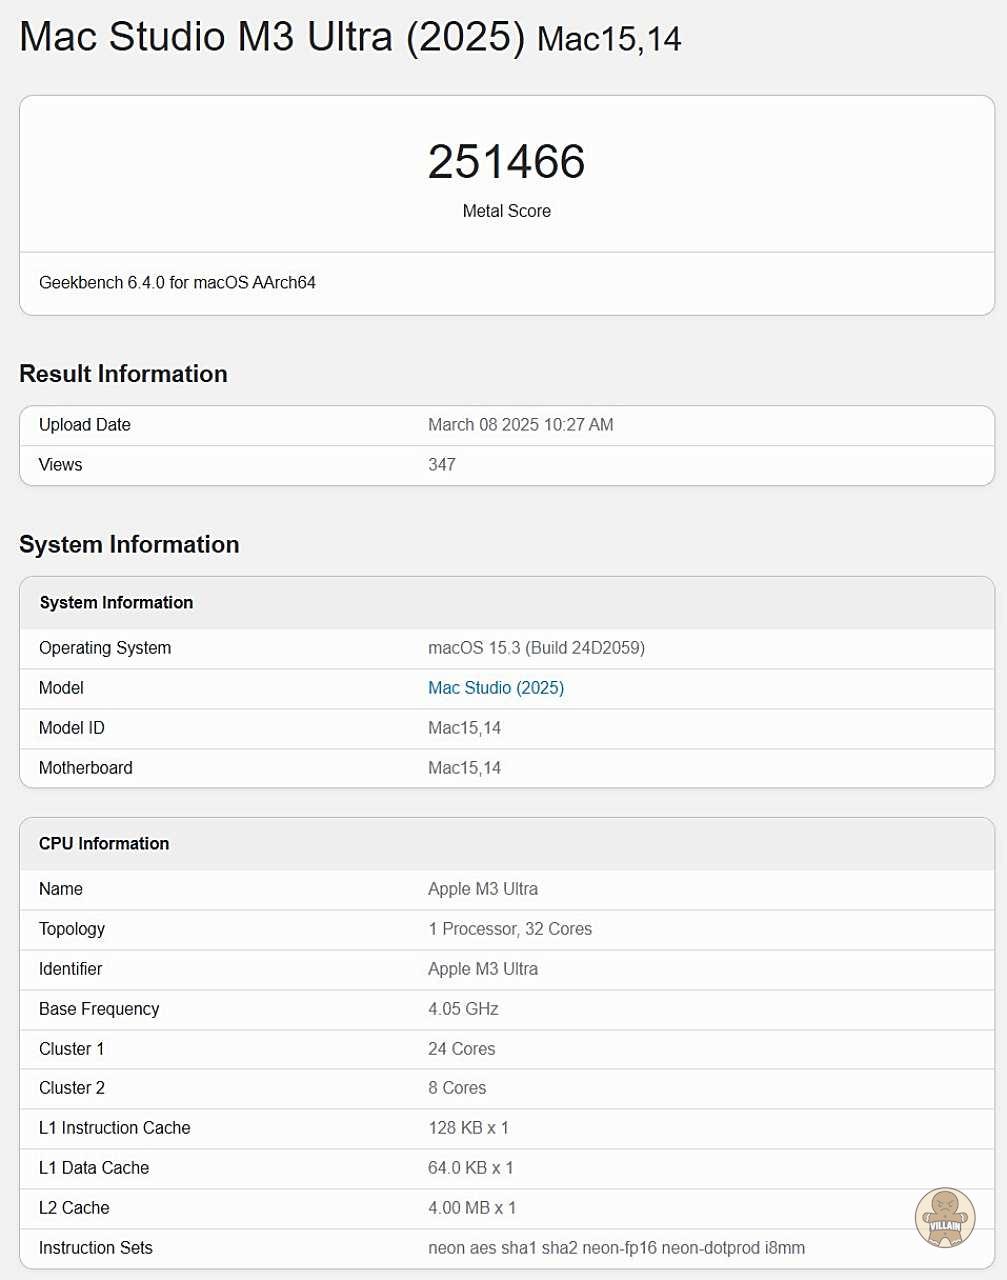Click the CPU Information table header
The image size is (1007, 1280).
pos(104,844)
